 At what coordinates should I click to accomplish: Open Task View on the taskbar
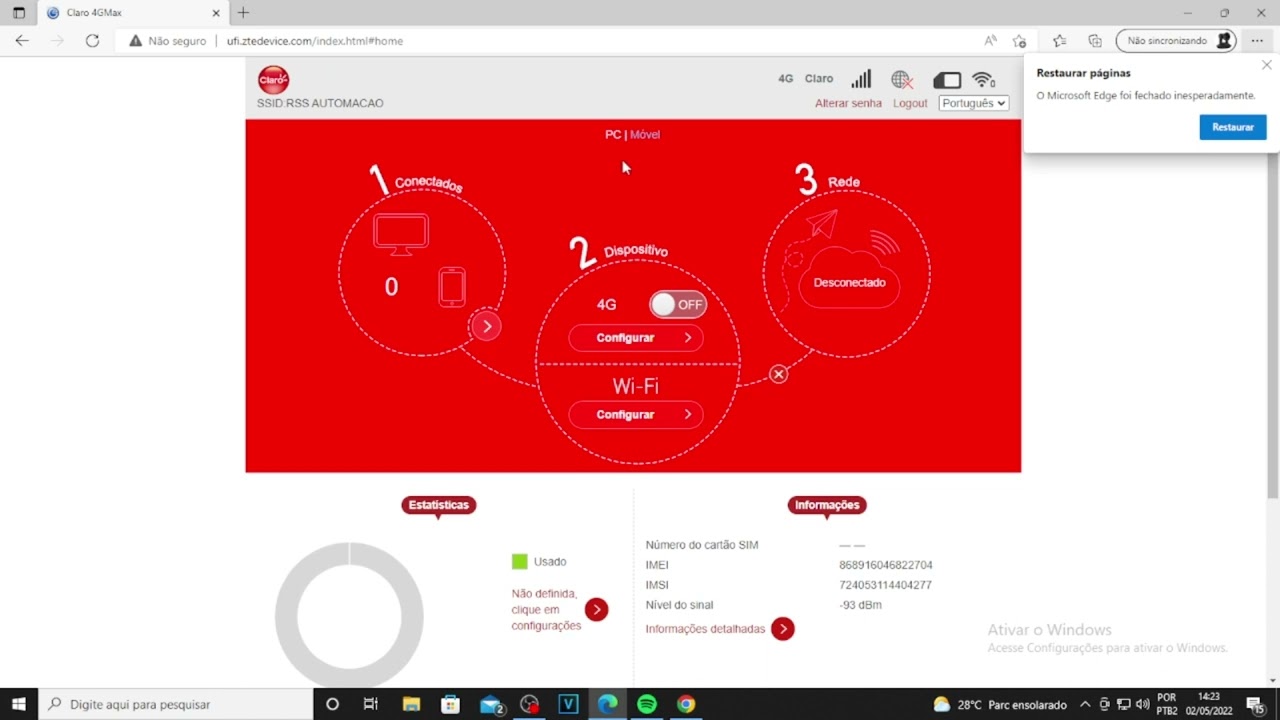click(x=371, y=704)
